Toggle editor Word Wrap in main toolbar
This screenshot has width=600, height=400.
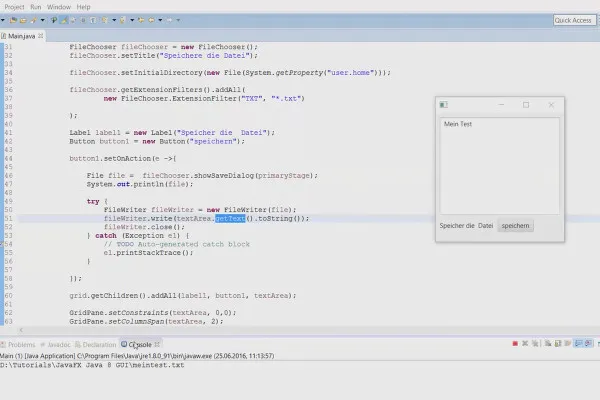pyautogui.click(x=73, y=20)
